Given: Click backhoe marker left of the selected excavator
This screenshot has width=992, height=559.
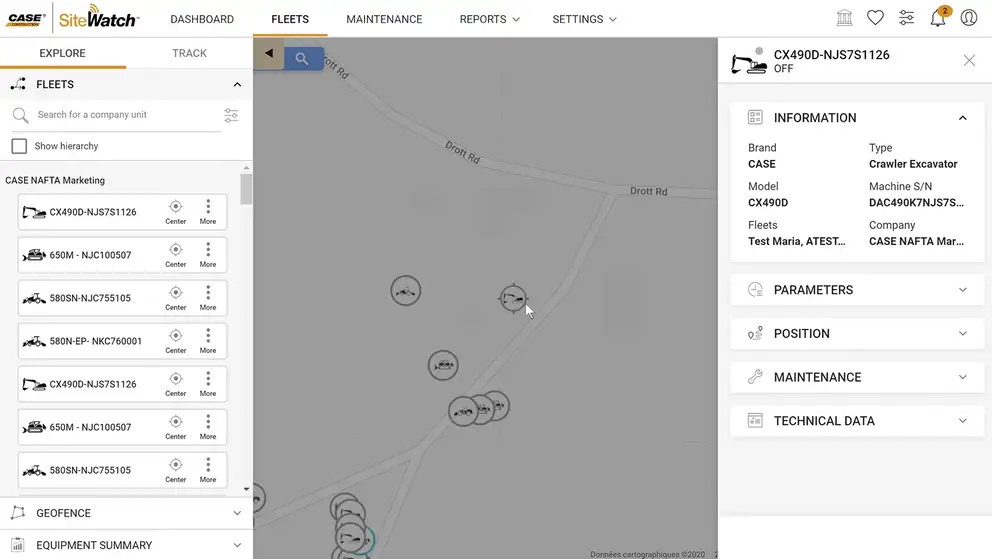Looking at the screenshot, I should pos(406,291).
